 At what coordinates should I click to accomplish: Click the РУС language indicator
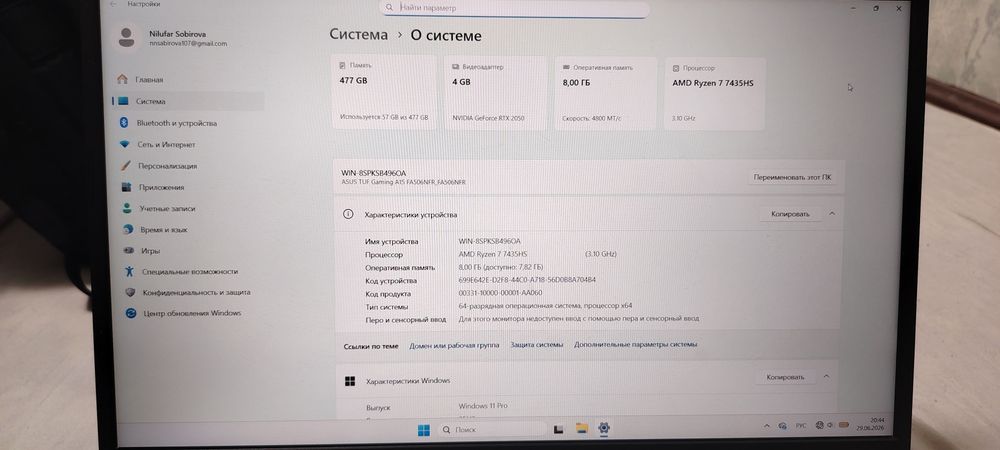[801, 425]
